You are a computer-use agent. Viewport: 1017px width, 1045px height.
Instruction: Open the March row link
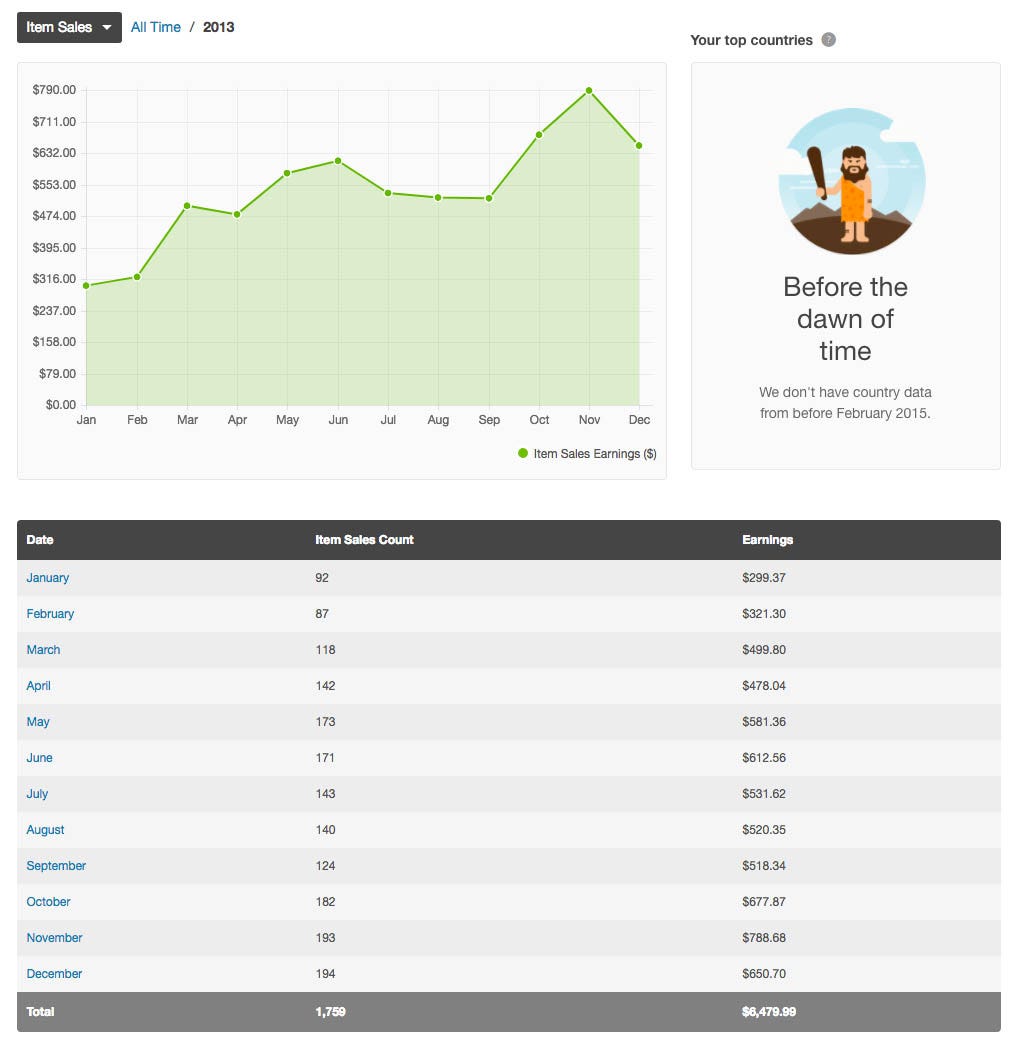(43, 650)
